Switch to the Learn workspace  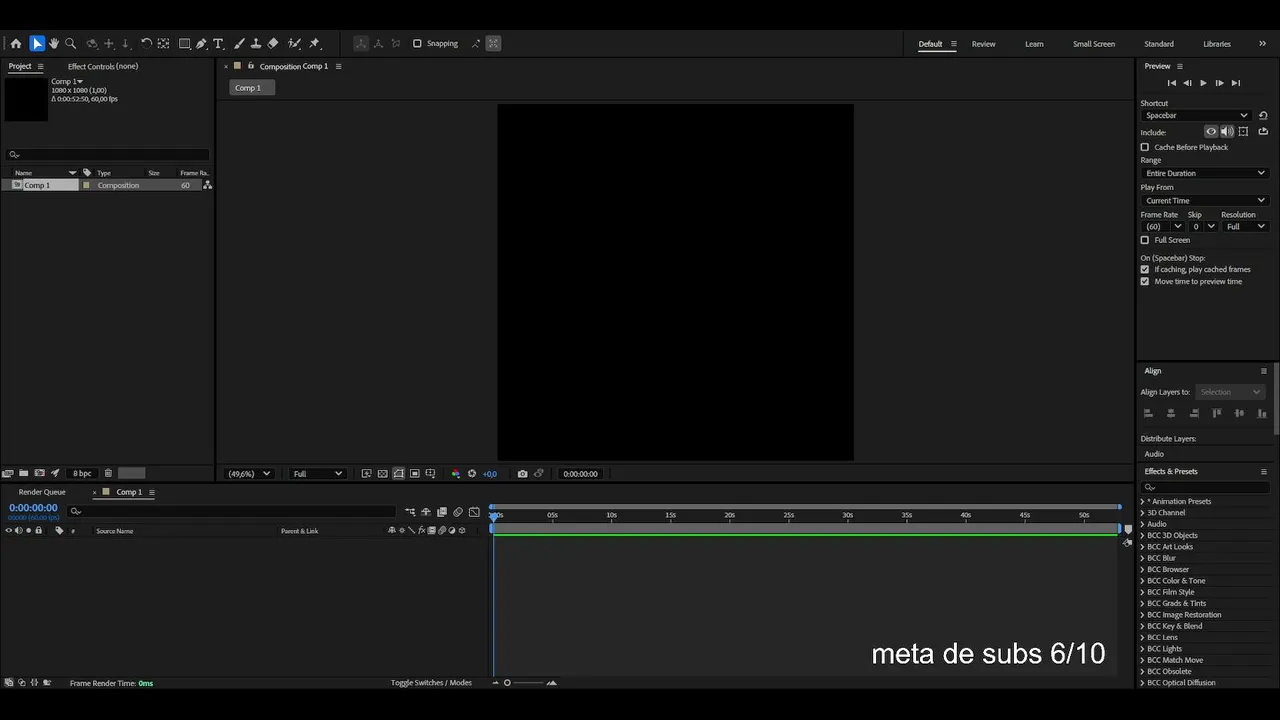coord(1034,44)
